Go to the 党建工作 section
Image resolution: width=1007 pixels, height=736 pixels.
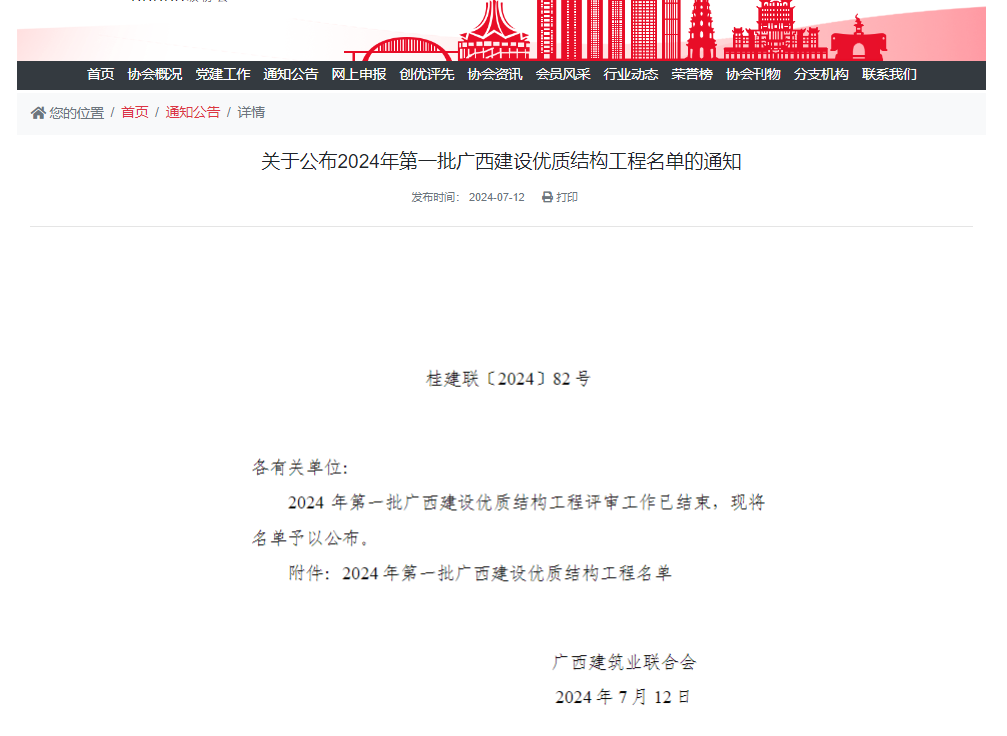[x=222, y=74]
